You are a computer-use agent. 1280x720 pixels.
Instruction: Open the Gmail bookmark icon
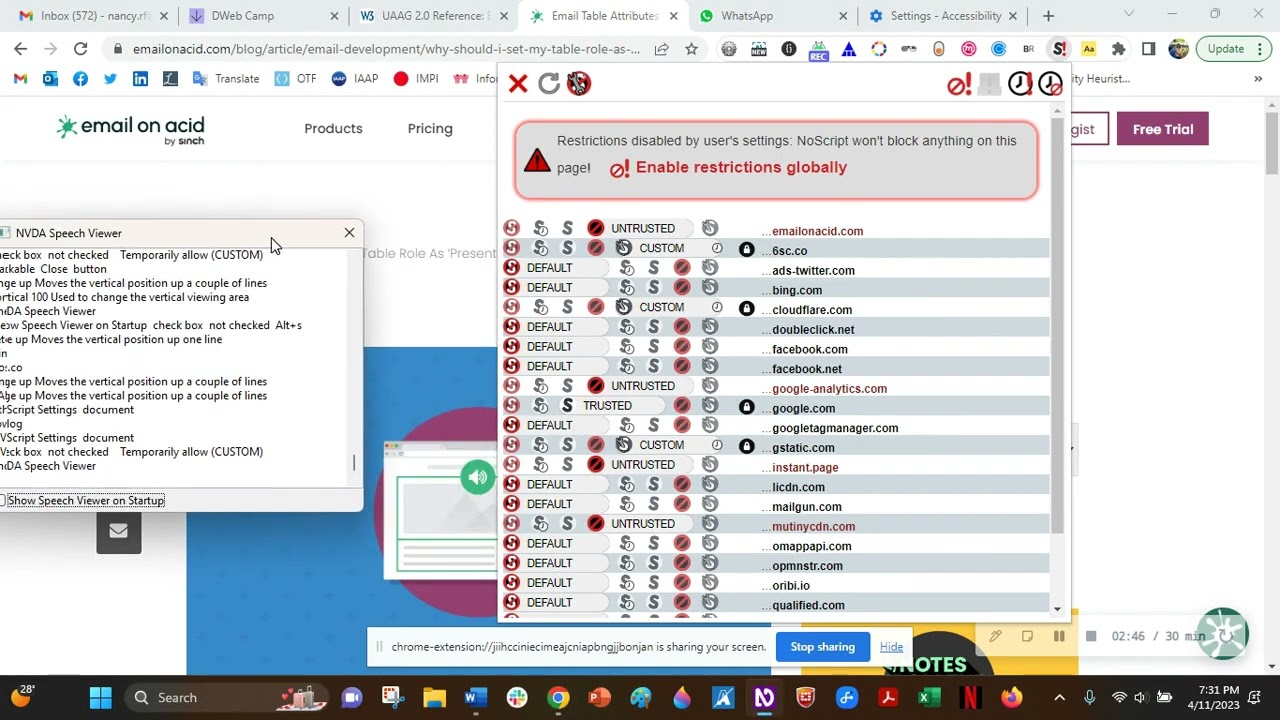[21, 79]
